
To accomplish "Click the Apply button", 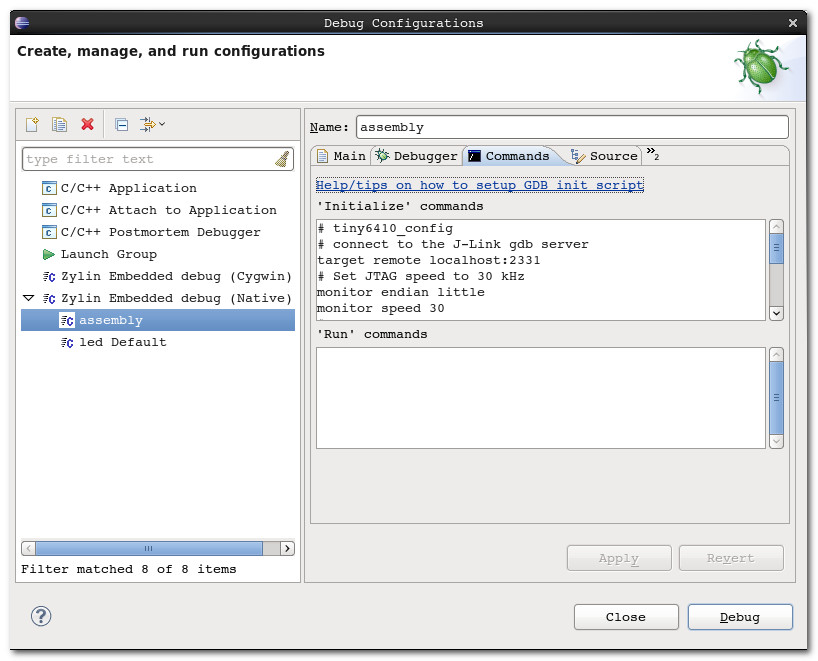I will tap(619, 558).
